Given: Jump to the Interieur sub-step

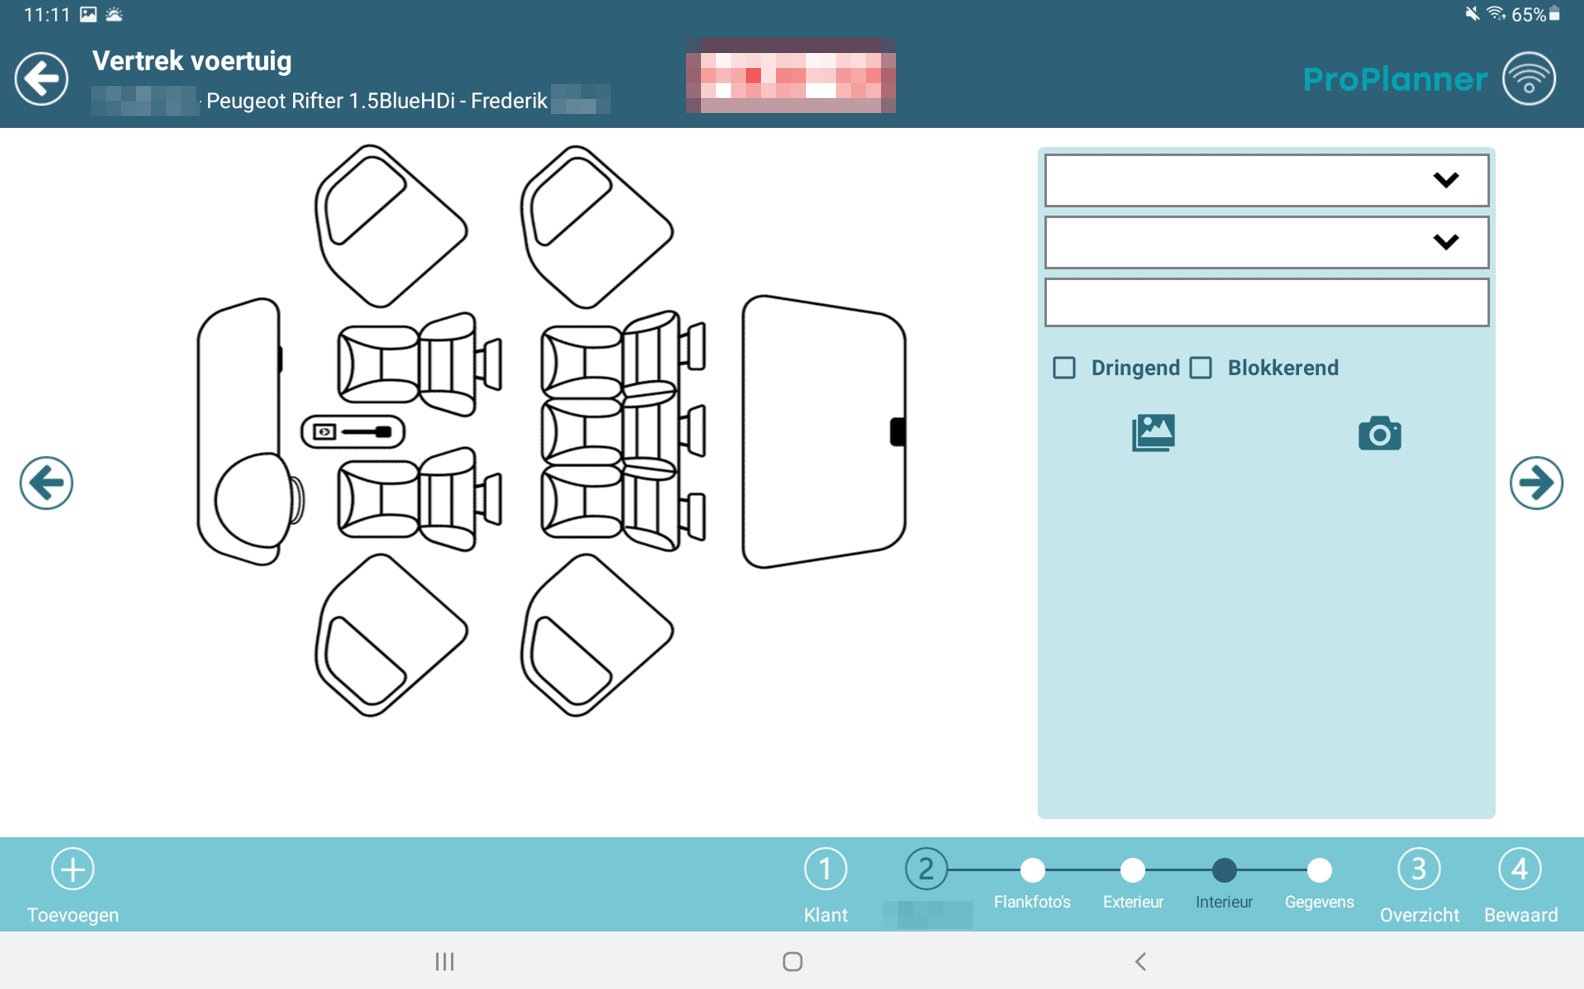Looking at the screenshot, I should [x=1224, y=884].
